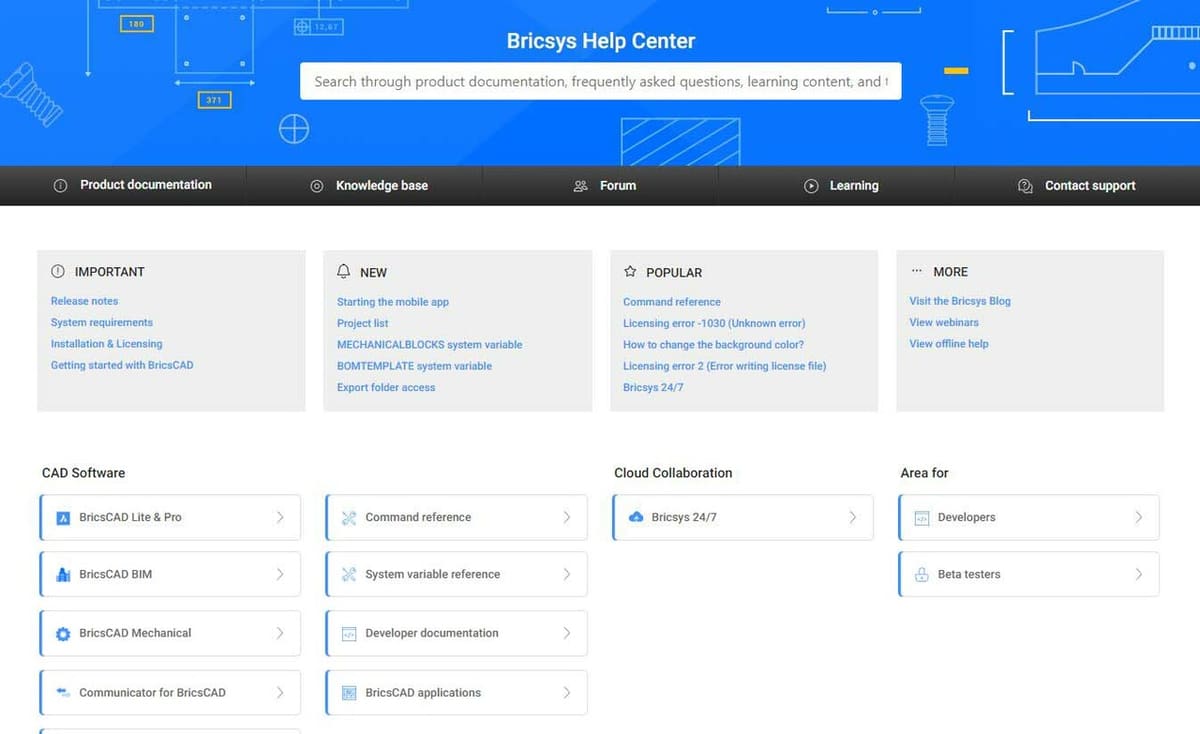Click the Knowledge base circle icon

tap(317, 186)
